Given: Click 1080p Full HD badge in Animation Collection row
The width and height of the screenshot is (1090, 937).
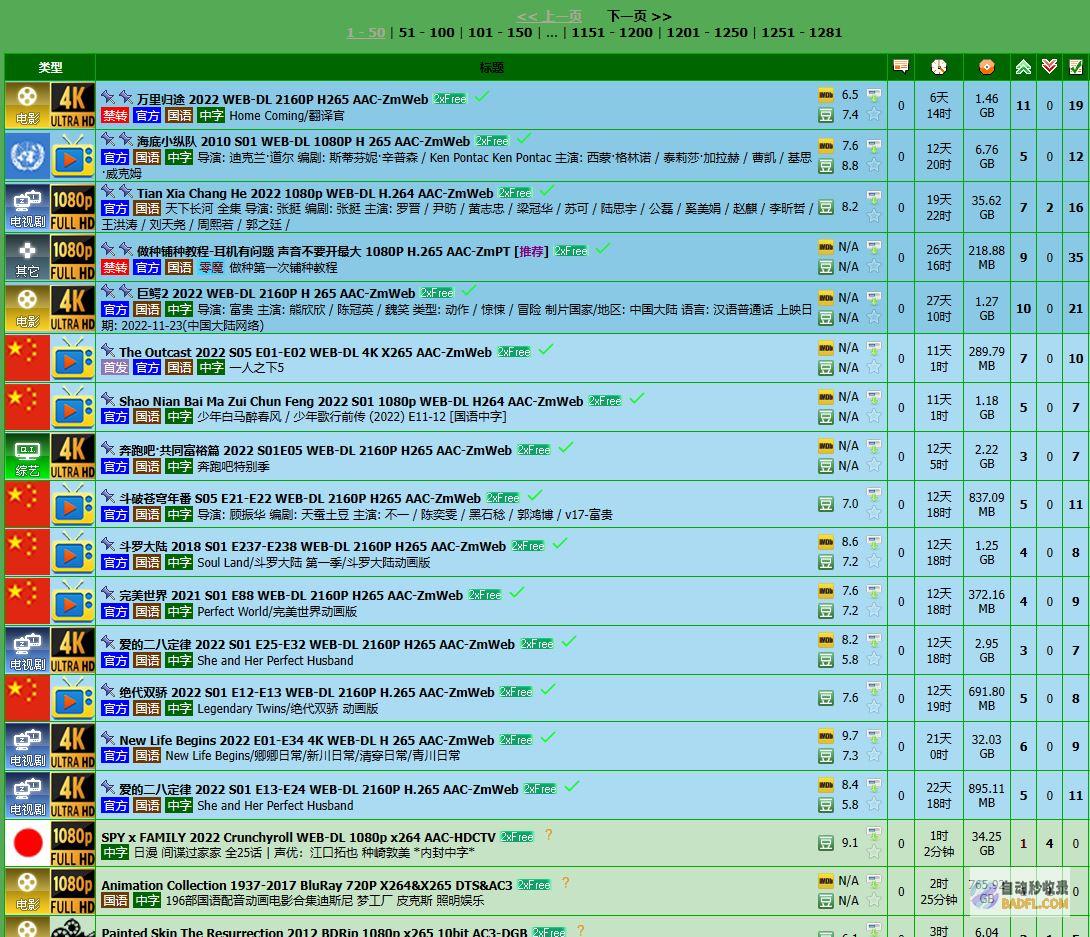Looking at the screenshot, I should click(x=72, y=891).
